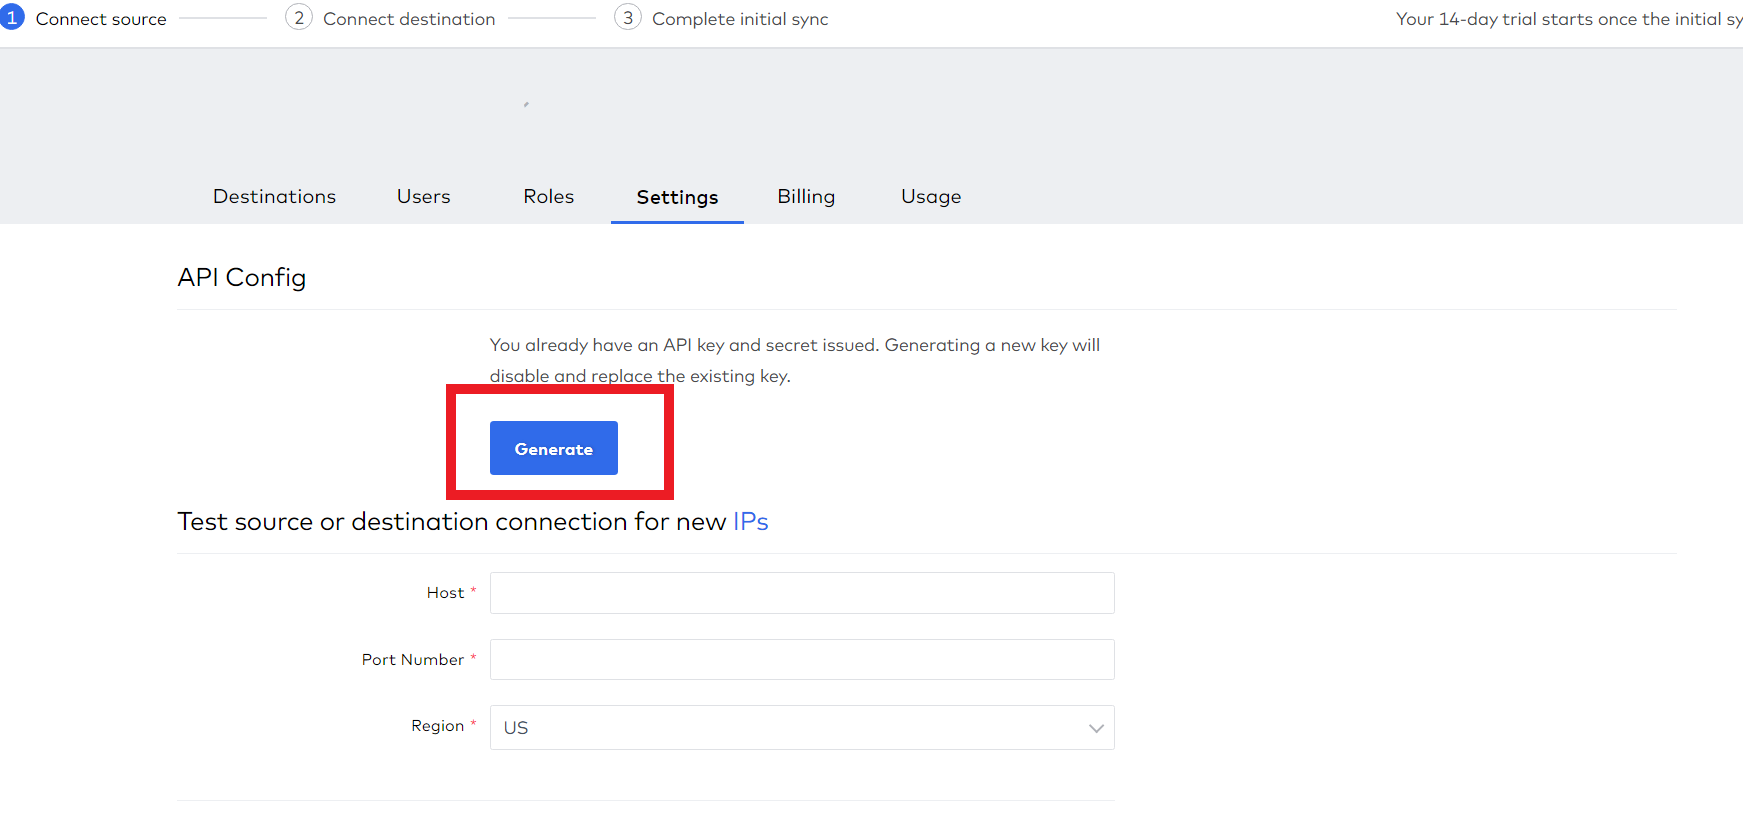View the Usage tab
1743x836 pixels.
(x=931, y=197)
